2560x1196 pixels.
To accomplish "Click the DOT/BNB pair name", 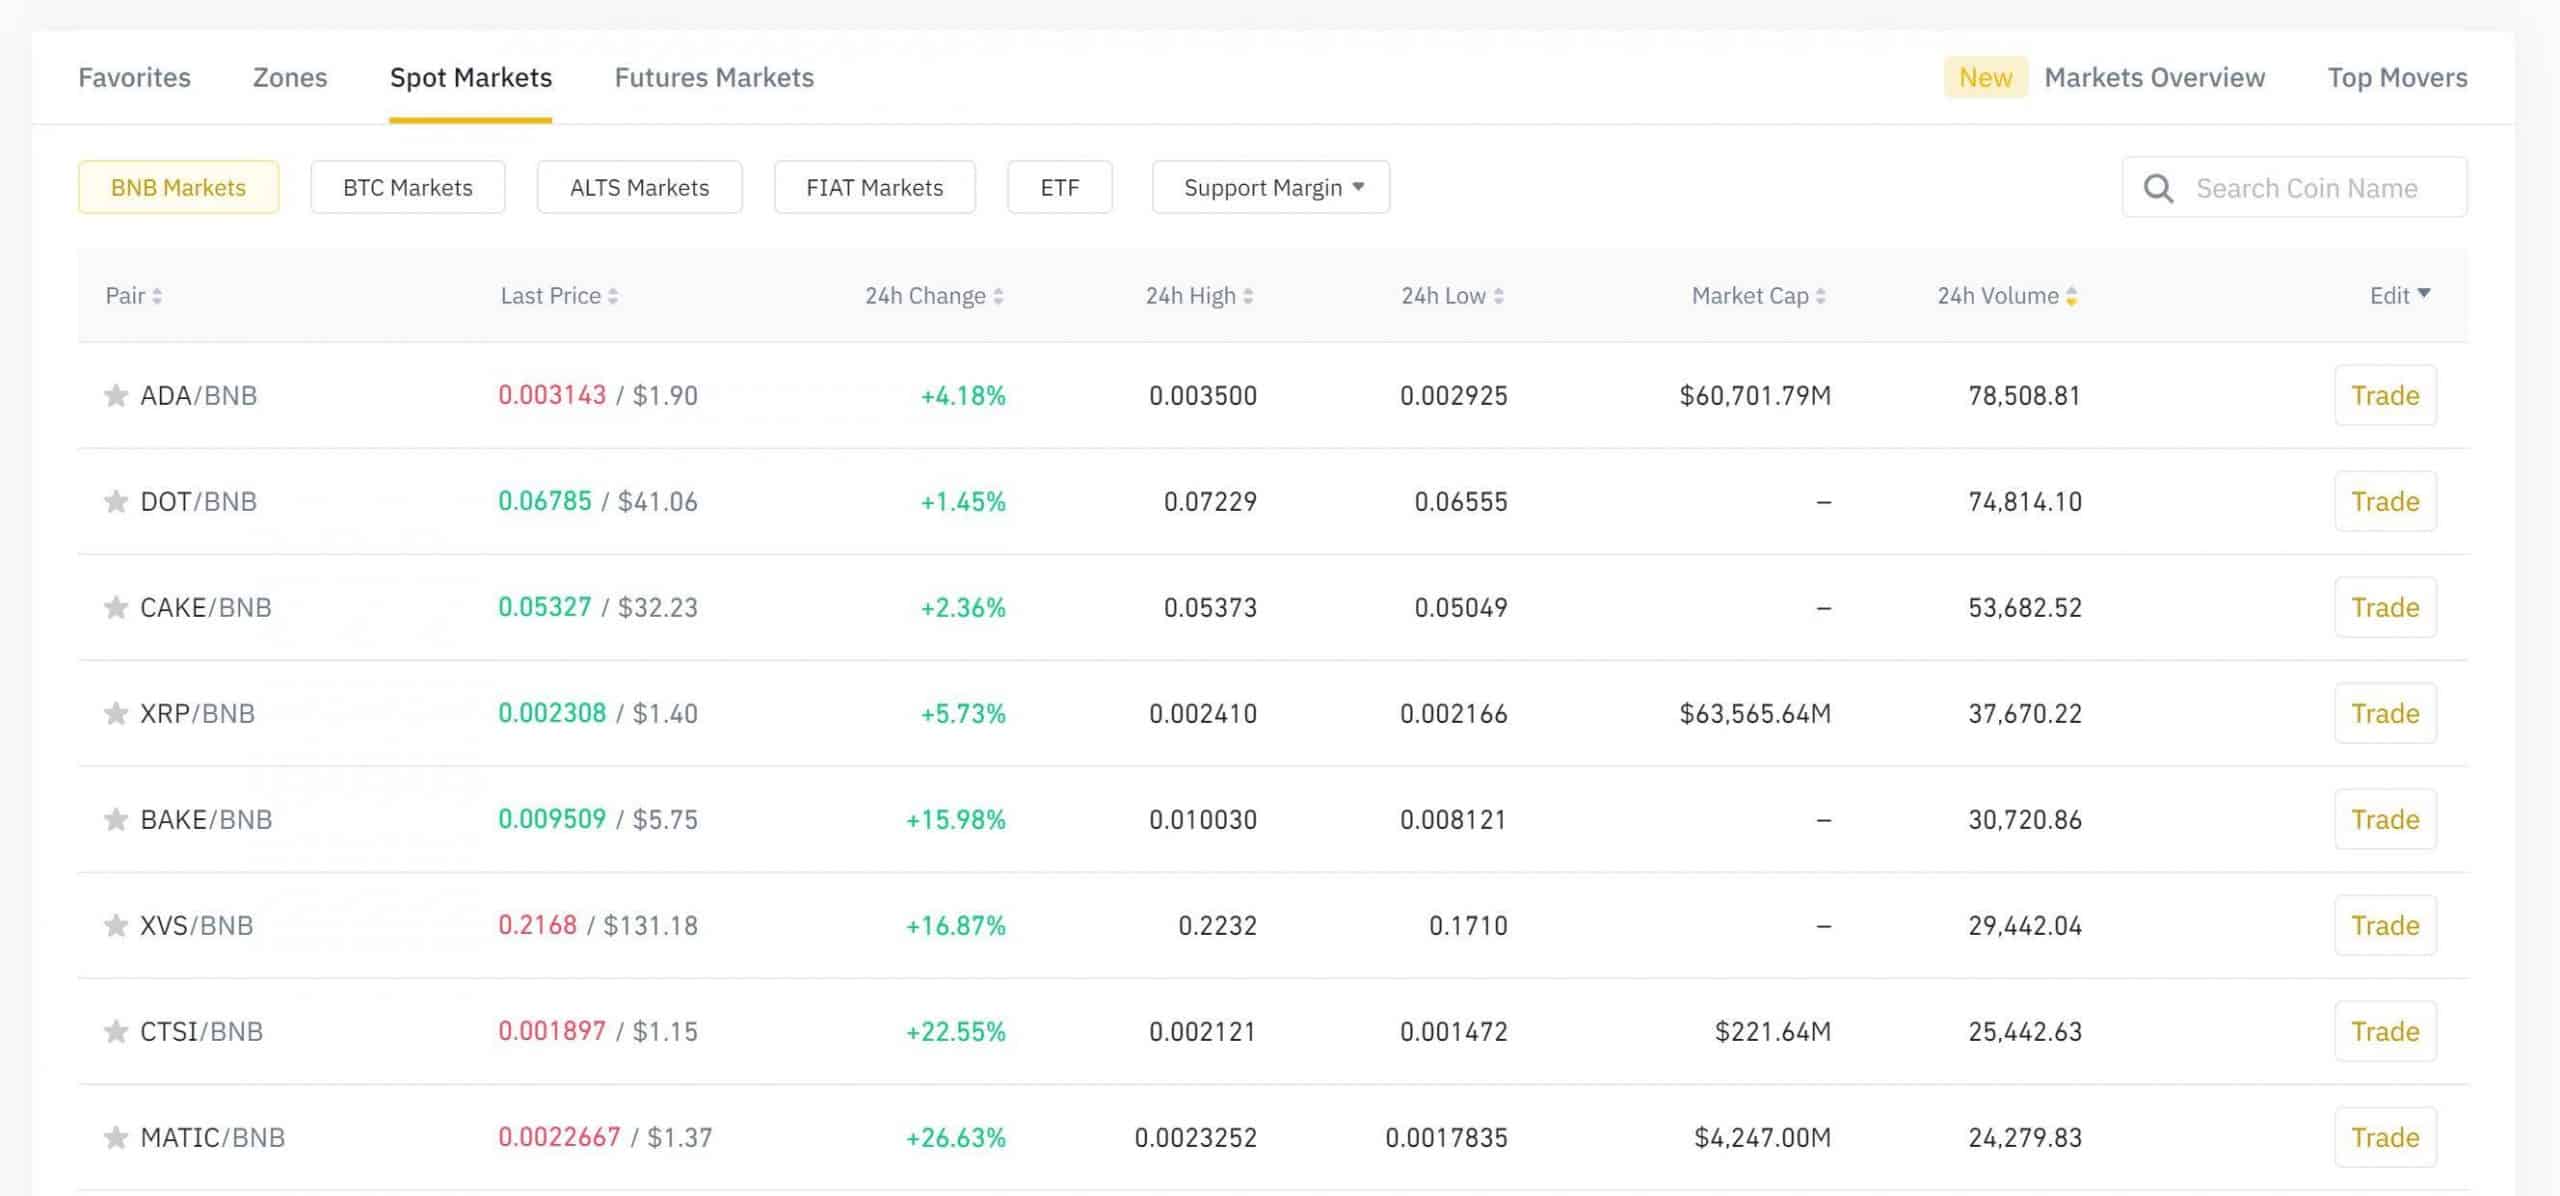I will point(198,501).
